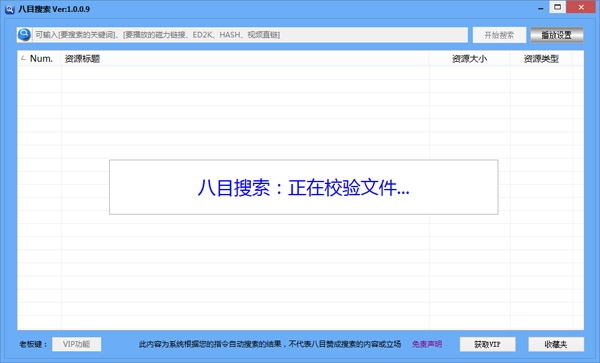
Task: Open 播放设置 playback settings
Action: (x=557, y=35)
